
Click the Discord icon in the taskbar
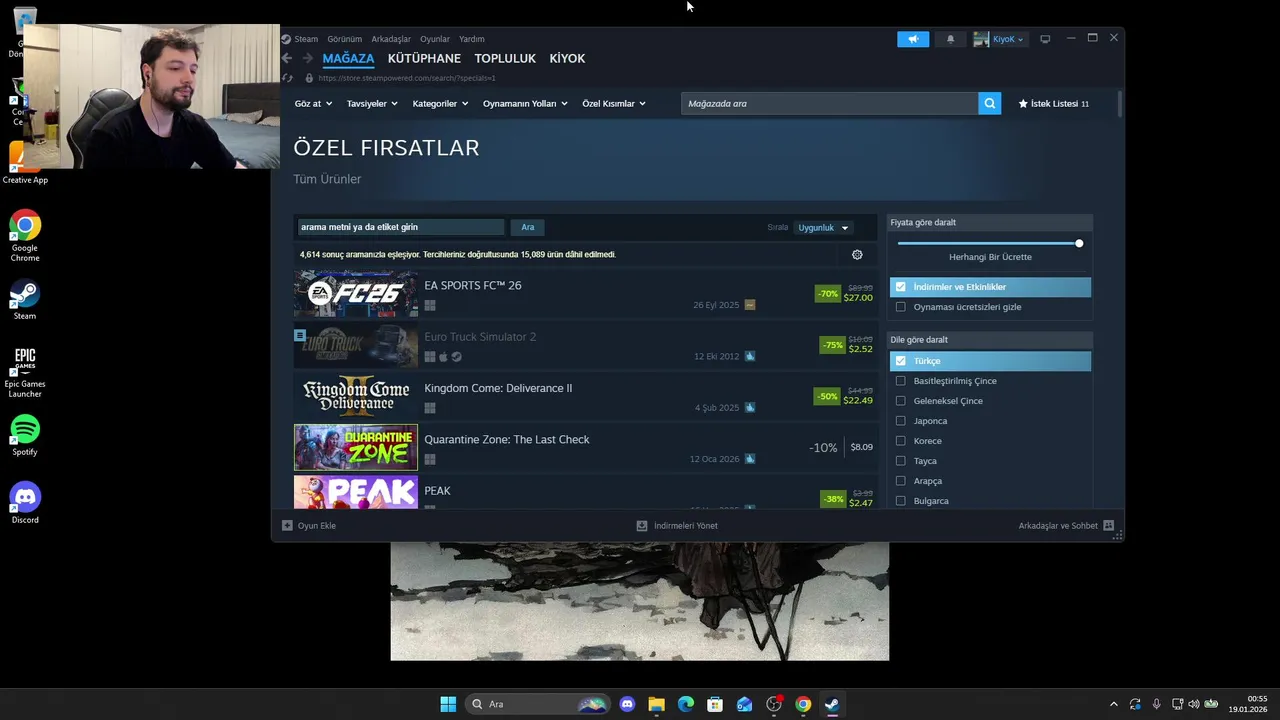point(627,704)
